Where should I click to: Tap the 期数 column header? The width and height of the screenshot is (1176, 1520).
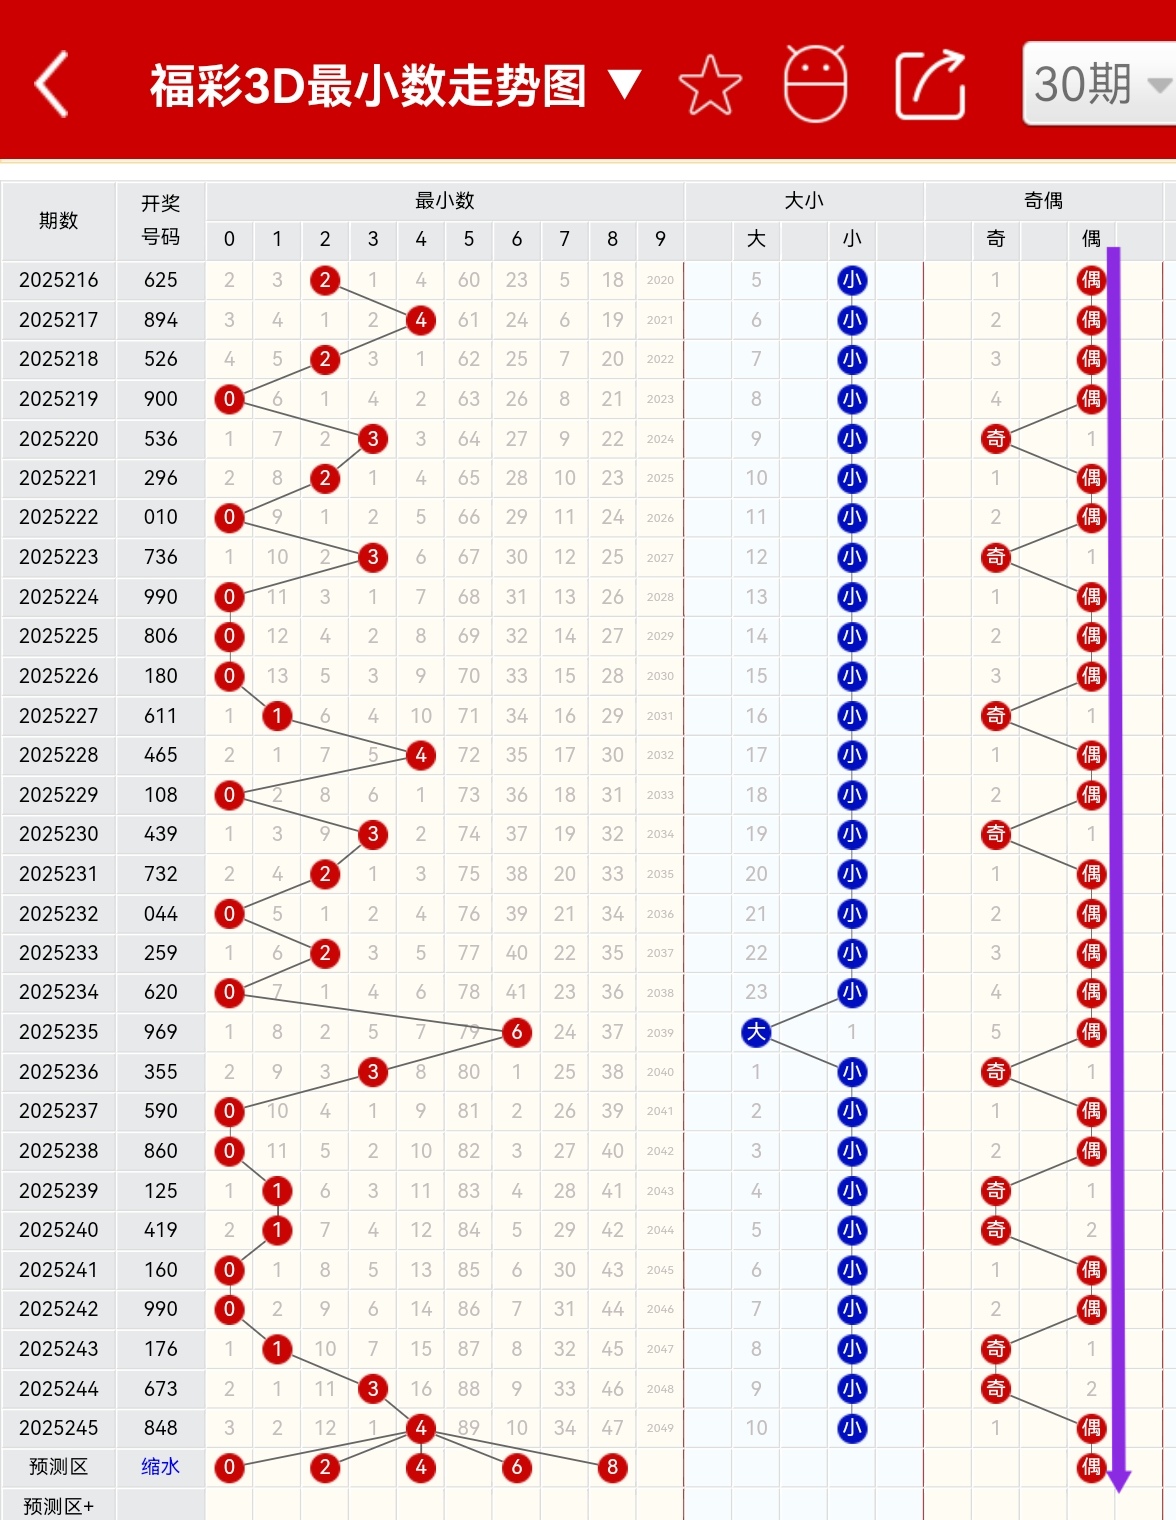click(x=59, y=221)
